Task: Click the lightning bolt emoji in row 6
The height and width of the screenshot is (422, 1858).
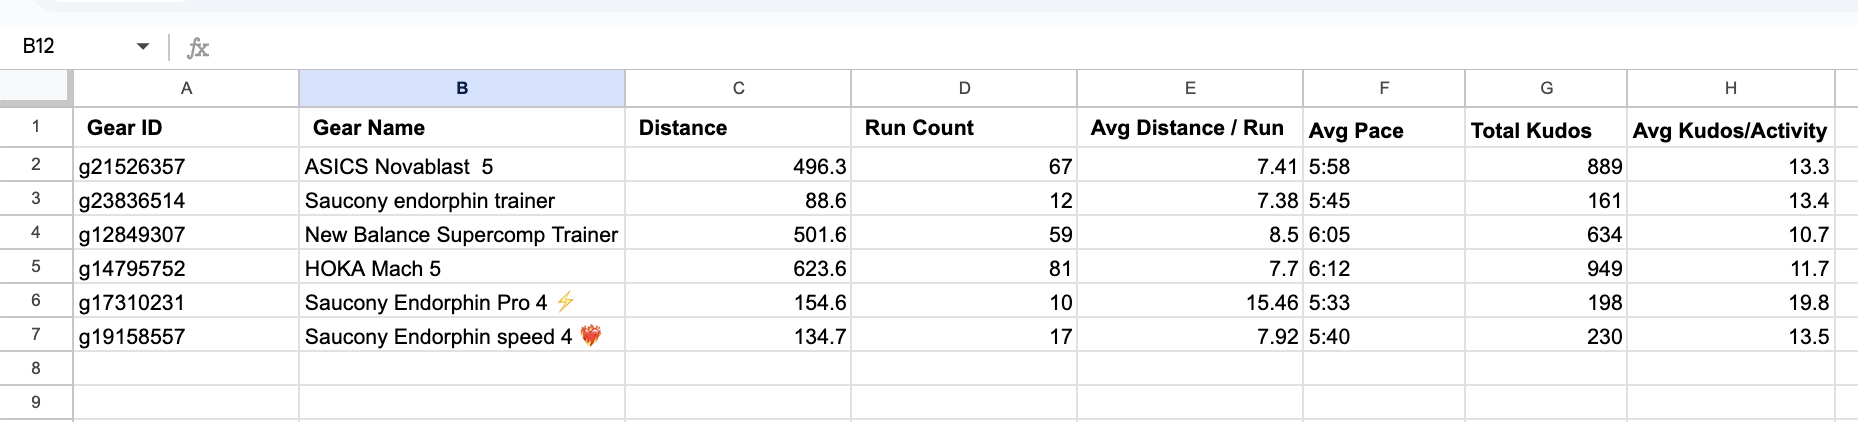Action: tap(565, 301)
